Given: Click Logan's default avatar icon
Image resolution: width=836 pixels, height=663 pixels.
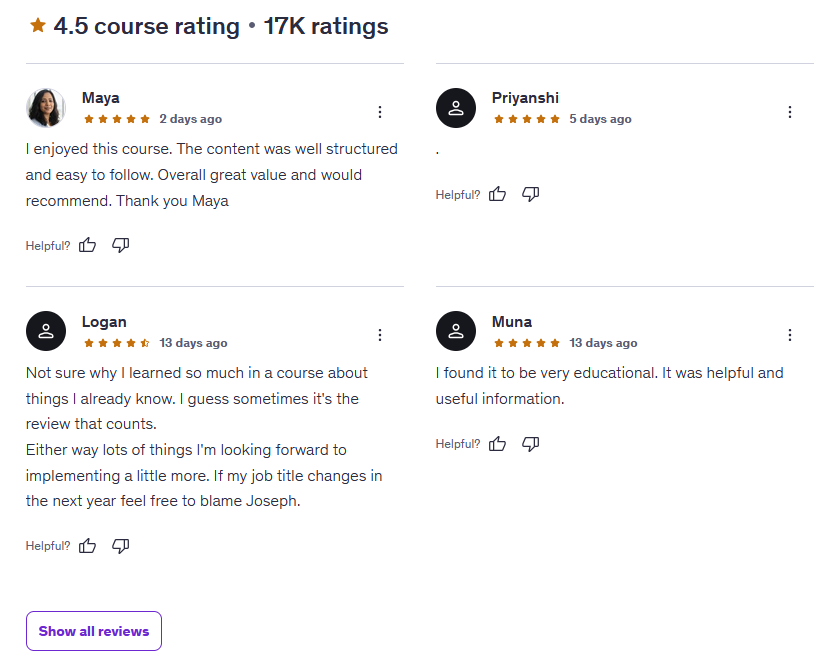Looking at the screenshot, I should click(x=46, y=331).
